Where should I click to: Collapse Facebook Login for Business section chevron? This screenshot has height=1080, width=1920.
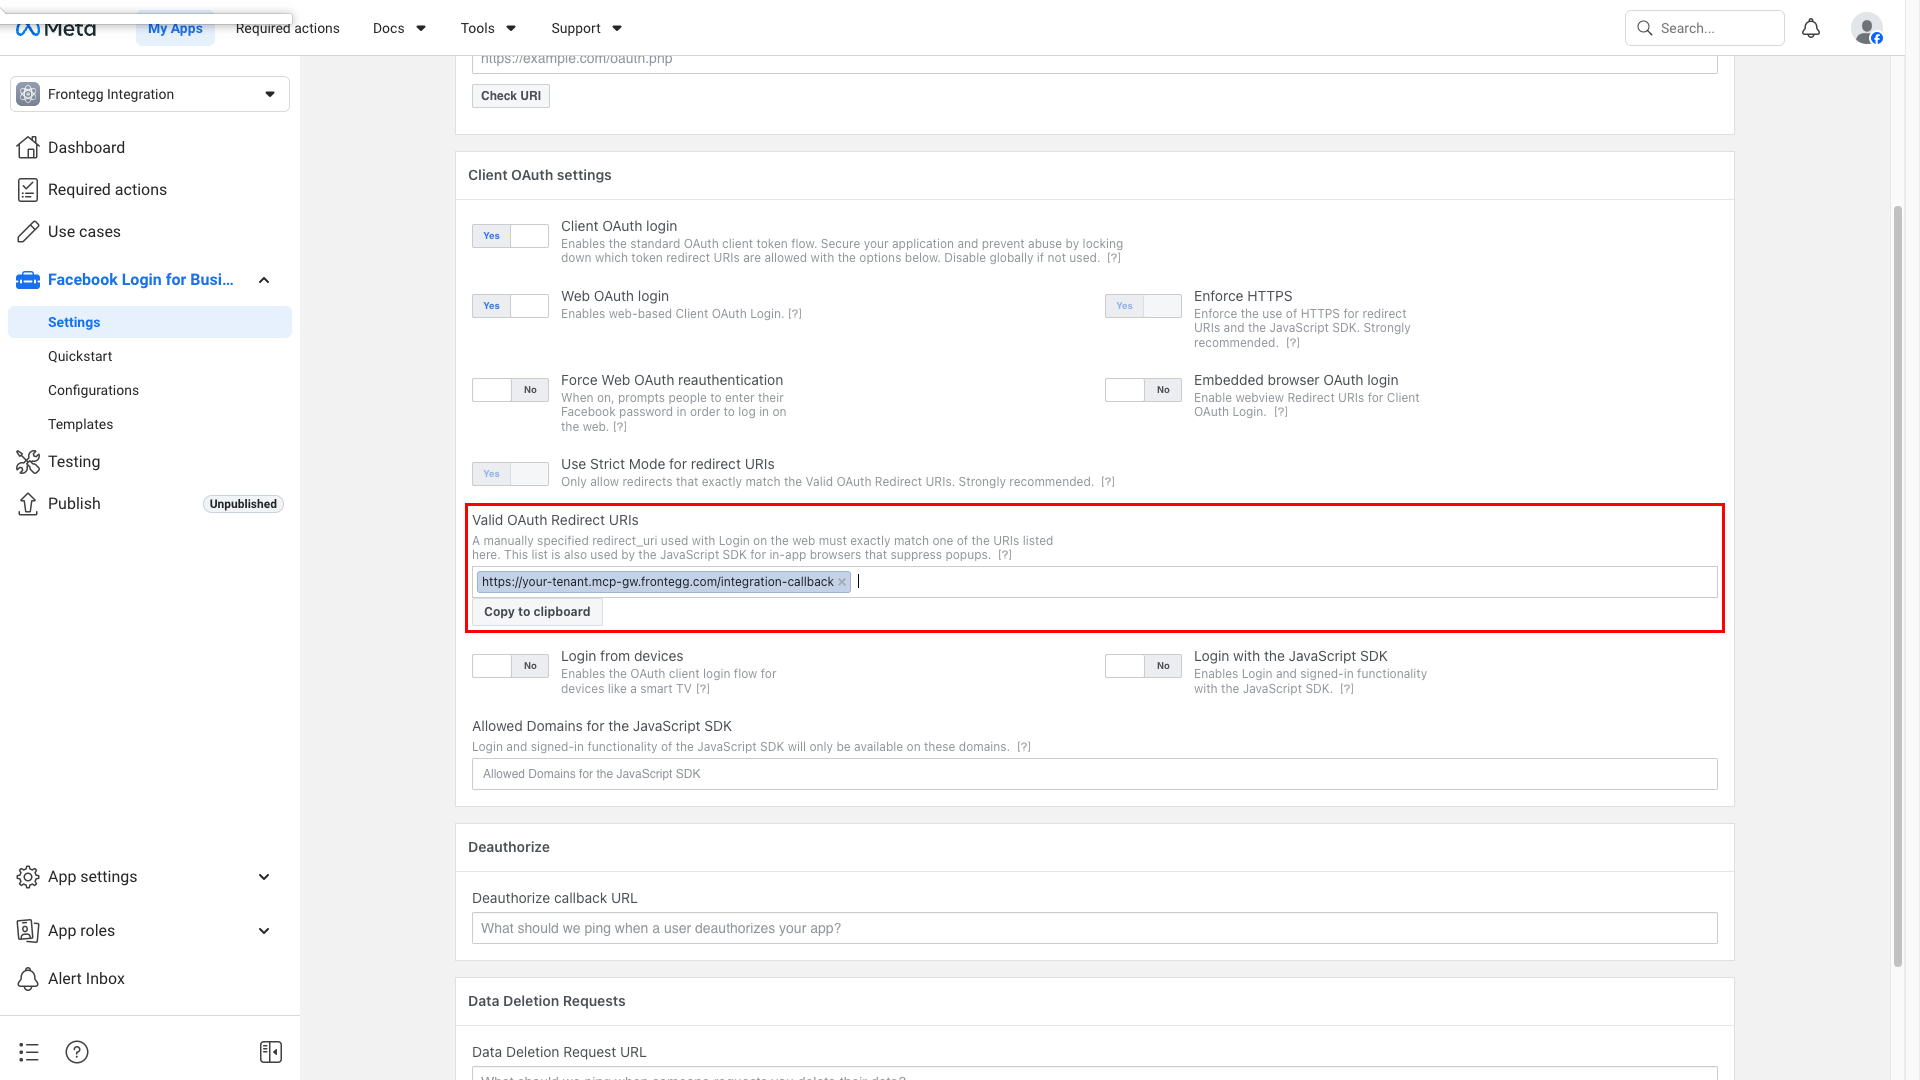tap(264, 280)
